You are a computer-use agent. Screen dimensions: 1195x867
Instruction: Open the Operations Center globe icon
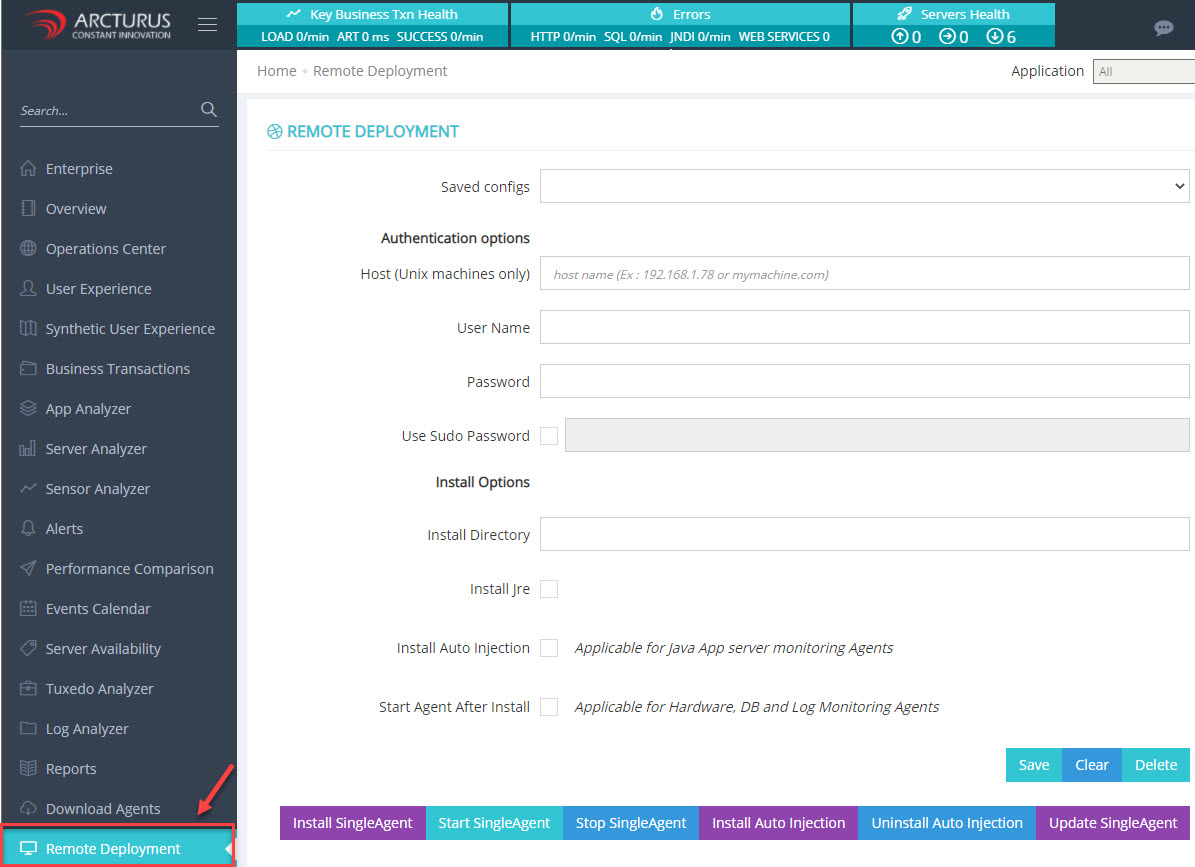point(27,248)
